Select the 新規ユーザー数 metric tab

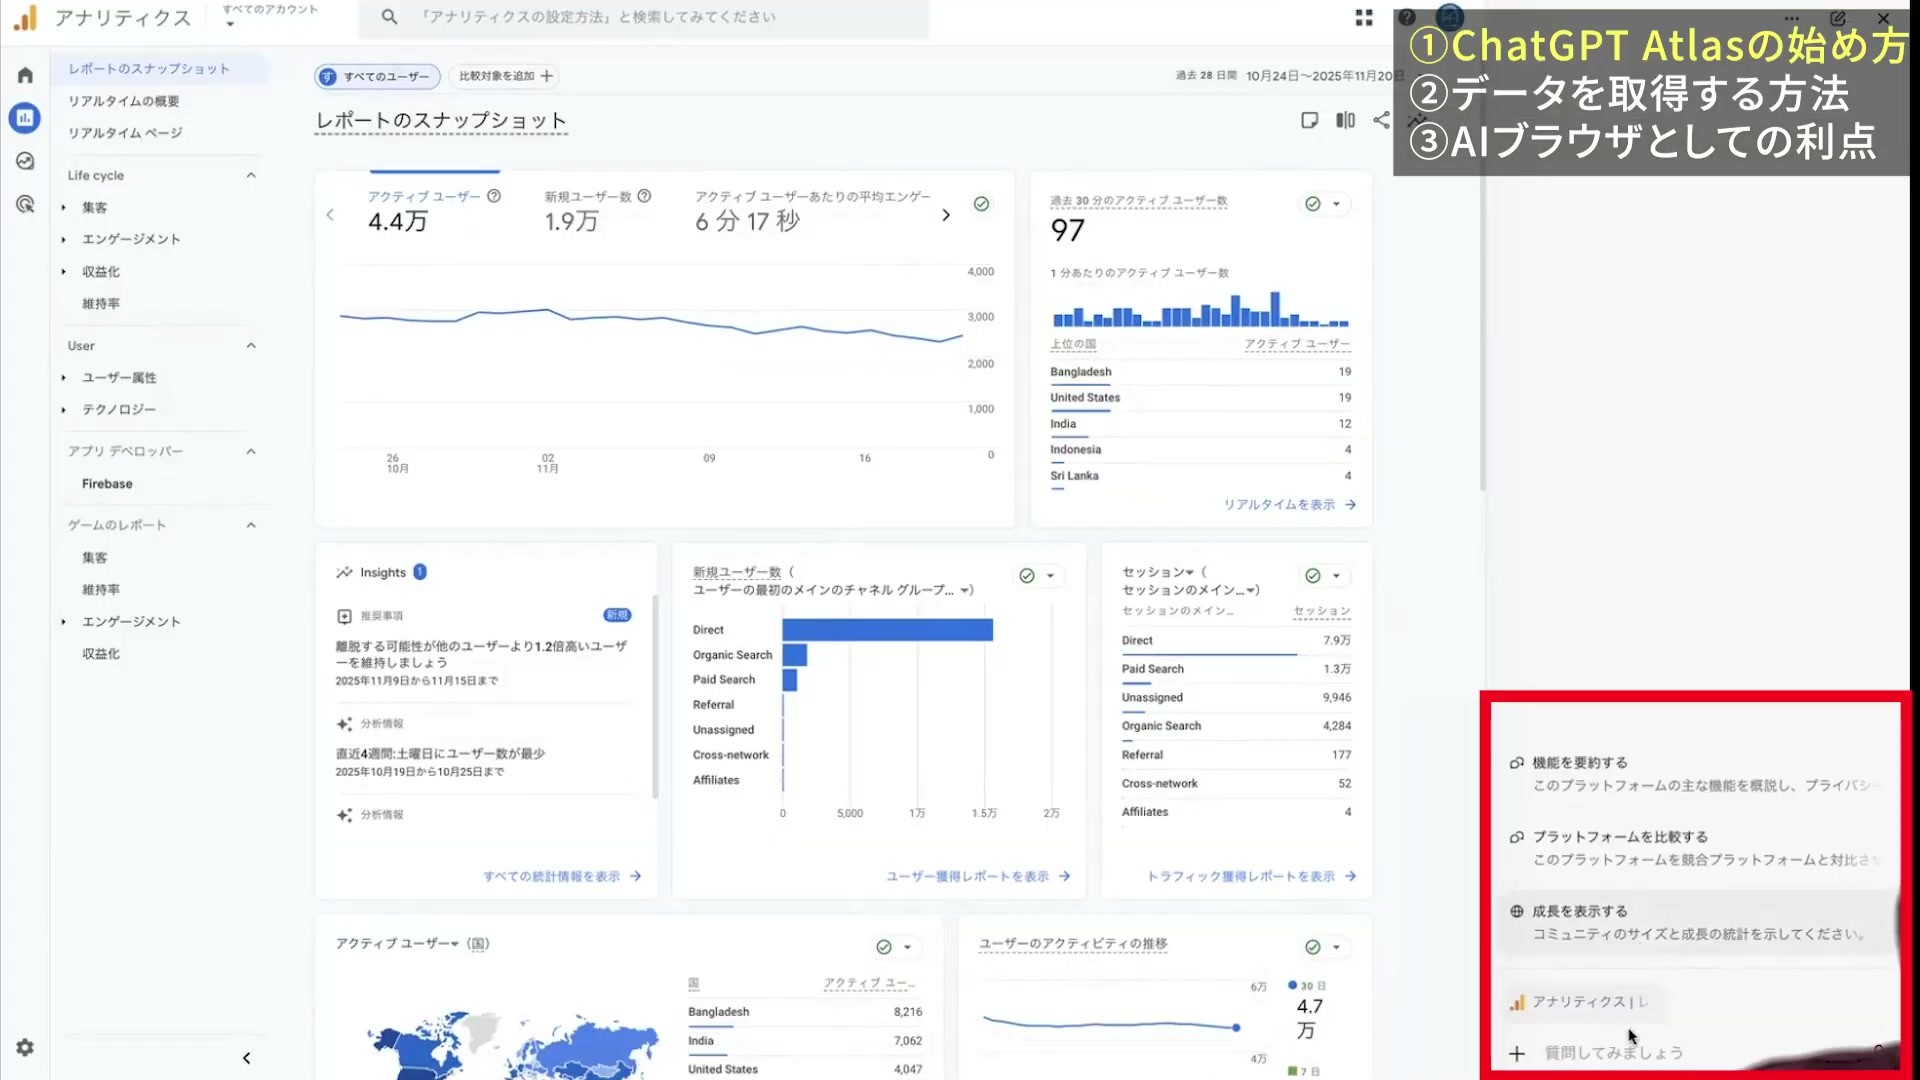pos(598,210)
